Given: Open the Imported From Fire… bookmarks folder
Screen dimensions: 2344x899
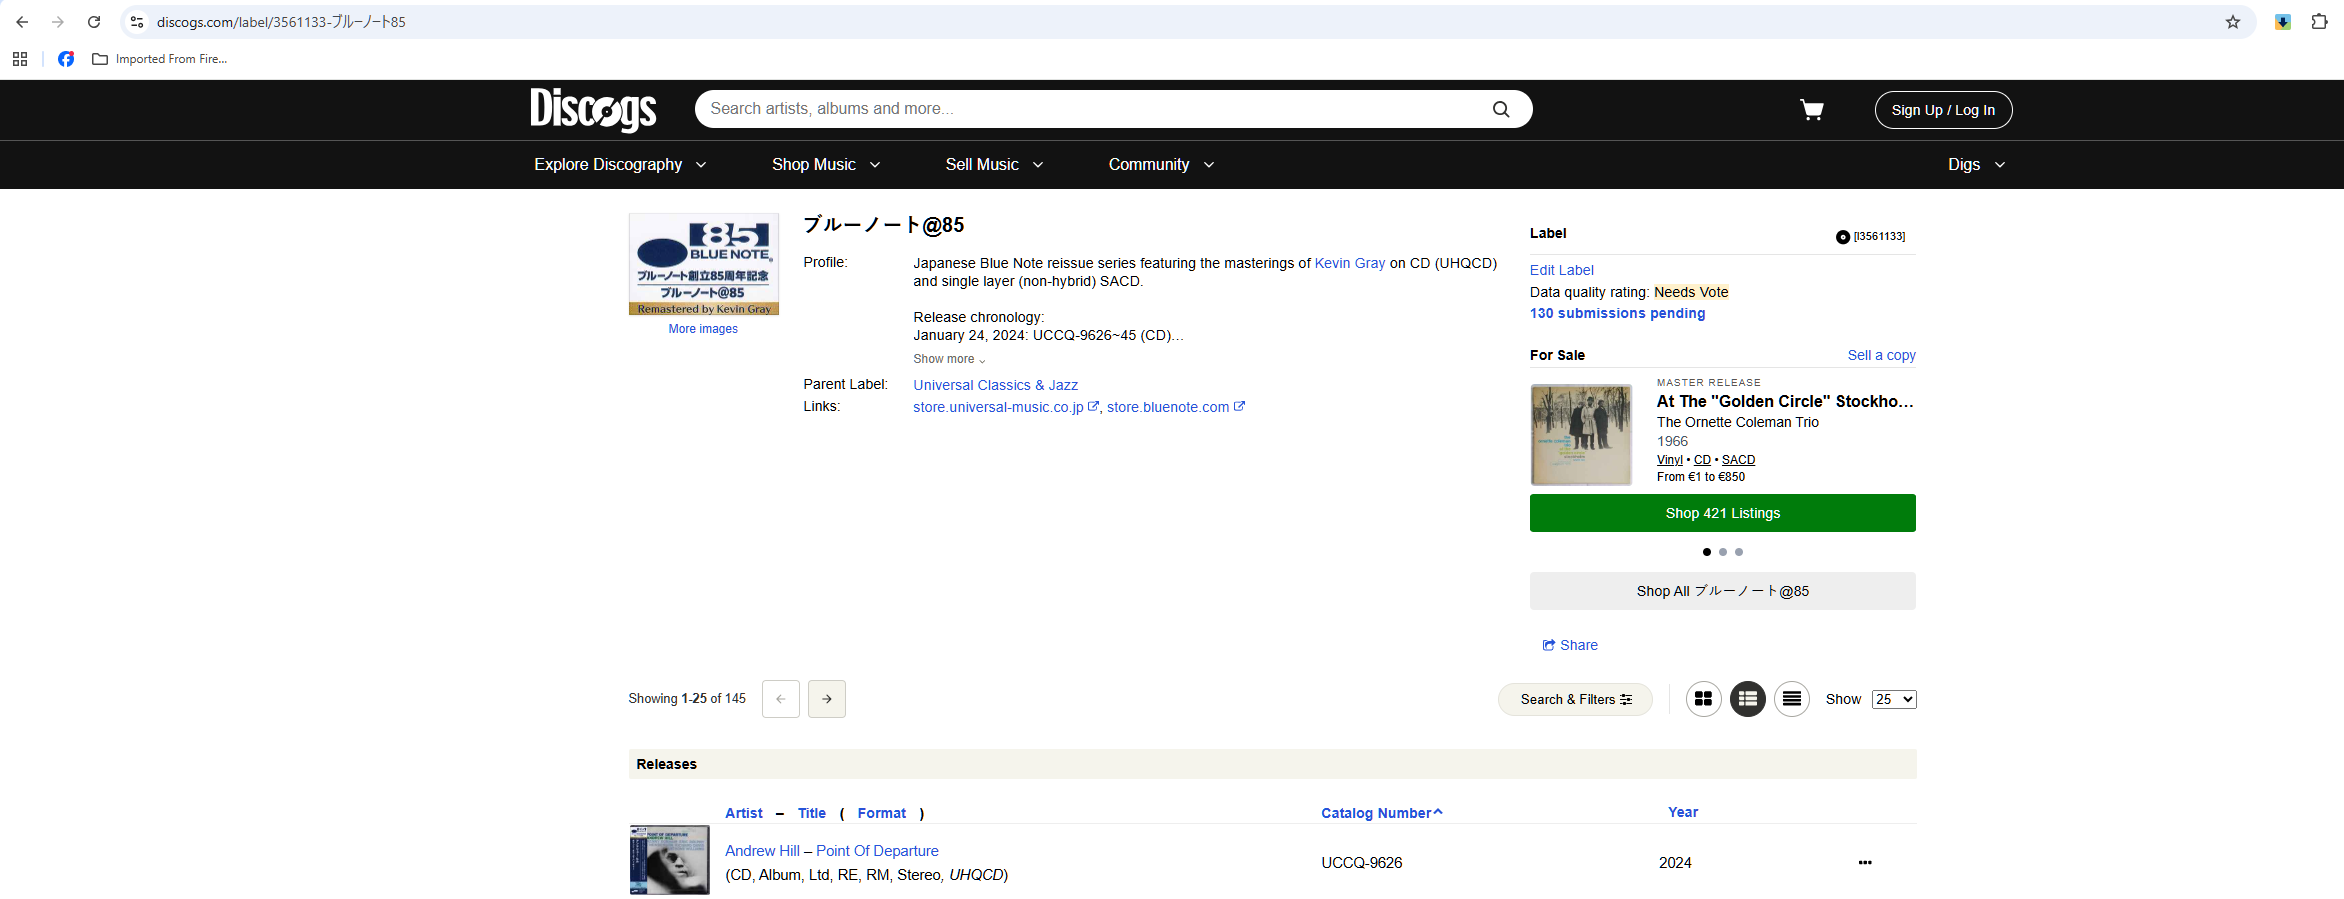Looking at the screenshot, I should (160, 59).
